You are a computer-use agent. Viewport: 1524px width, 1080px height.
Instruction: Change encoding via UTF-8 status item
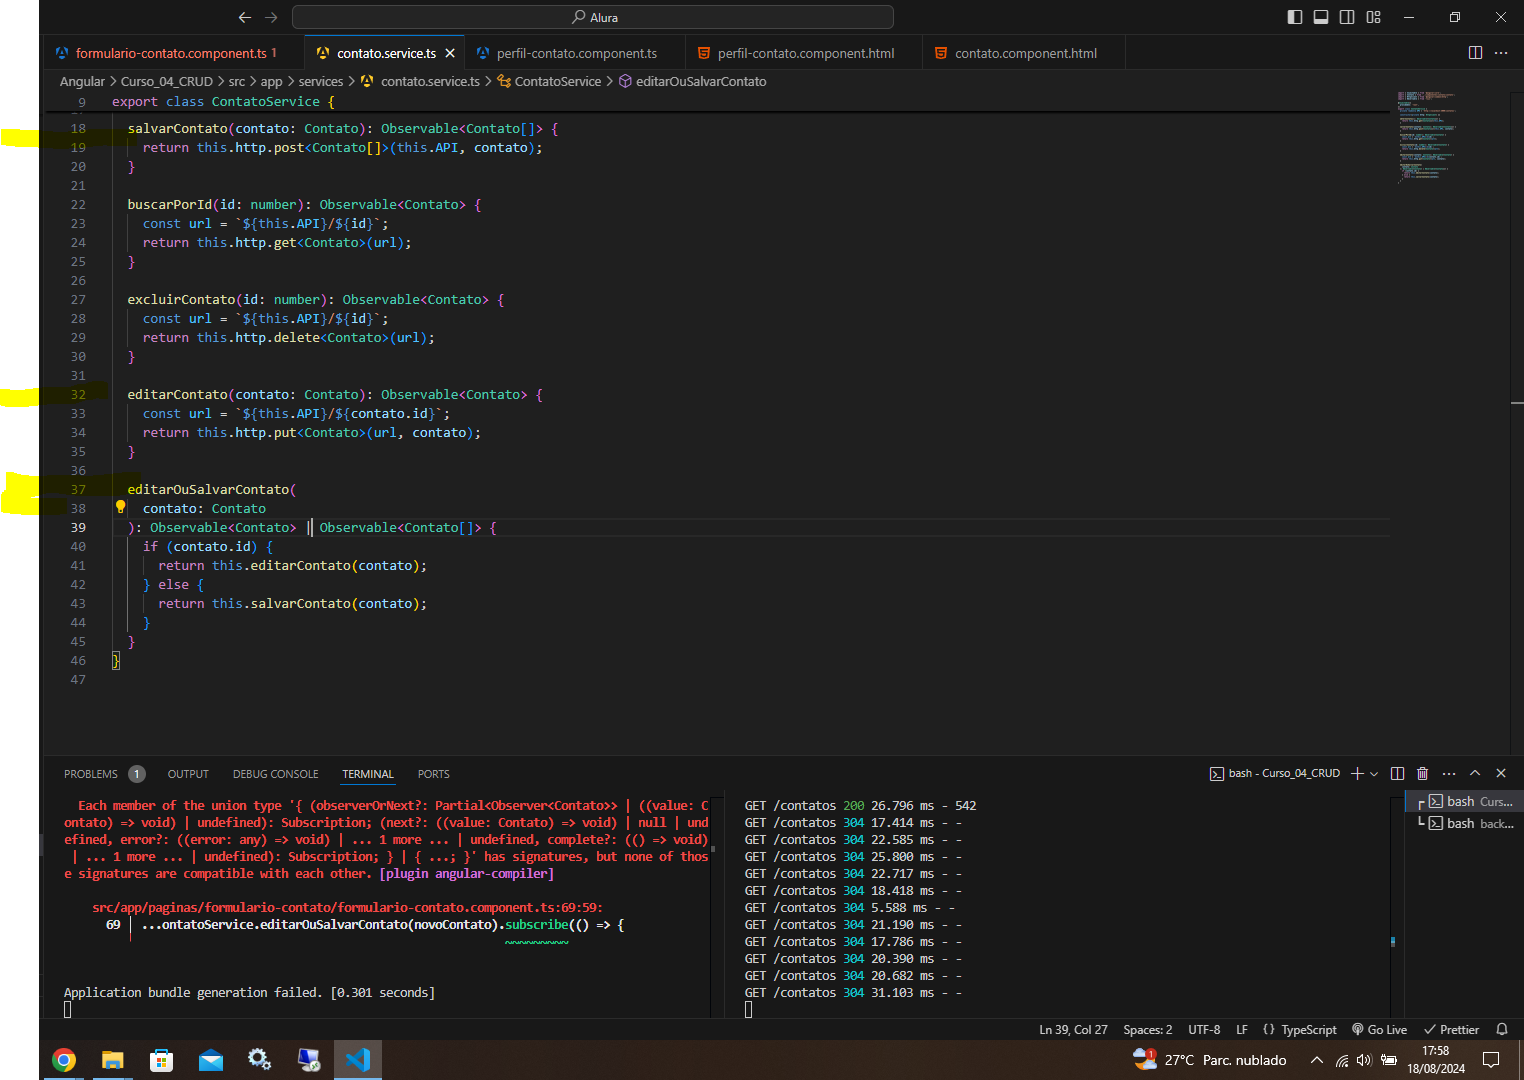click(x=1204, y=1030)
